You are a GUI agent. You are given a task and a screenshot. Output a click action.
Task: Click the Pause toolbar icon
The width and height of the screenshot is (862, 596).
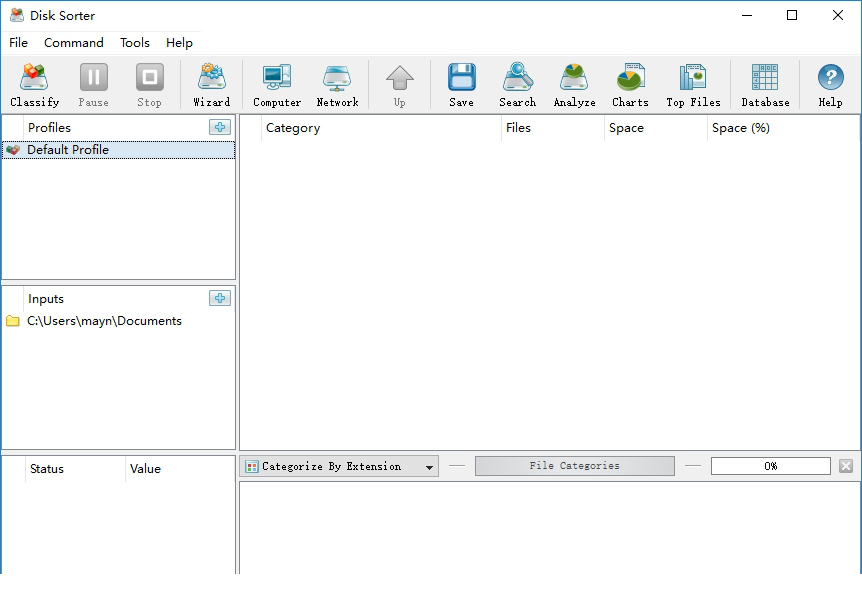click(93, 85)
